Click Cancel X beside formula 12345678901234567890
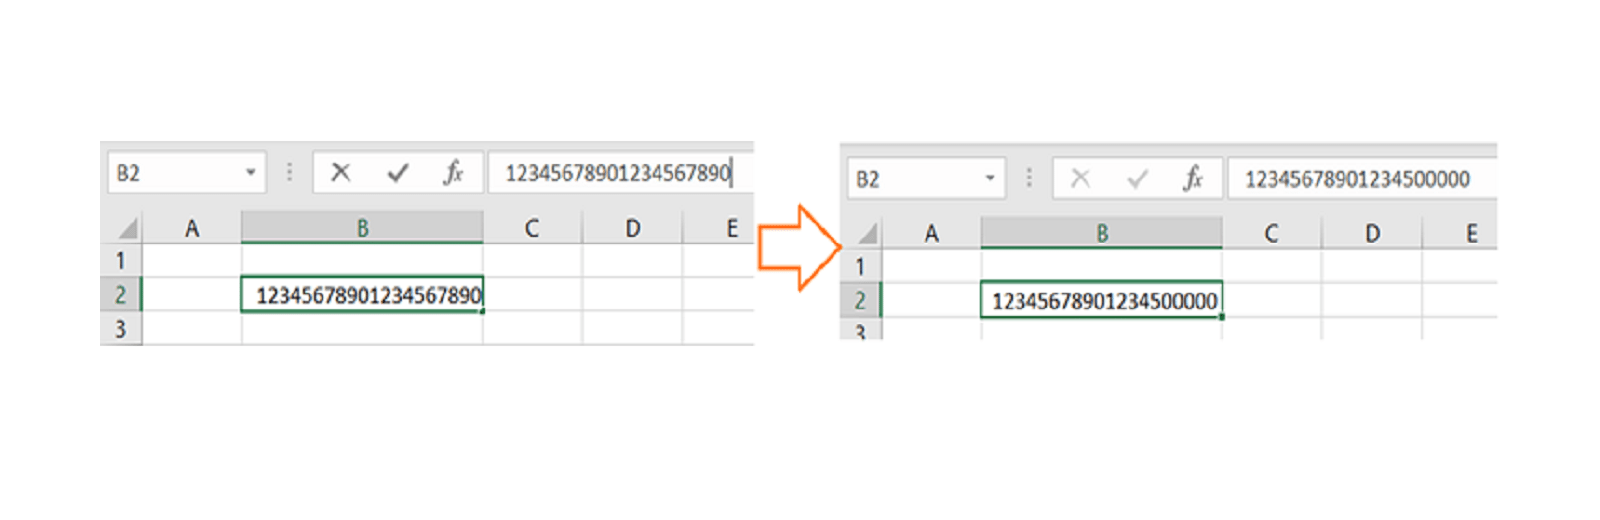1600x520 pixels. pos(341,173)
